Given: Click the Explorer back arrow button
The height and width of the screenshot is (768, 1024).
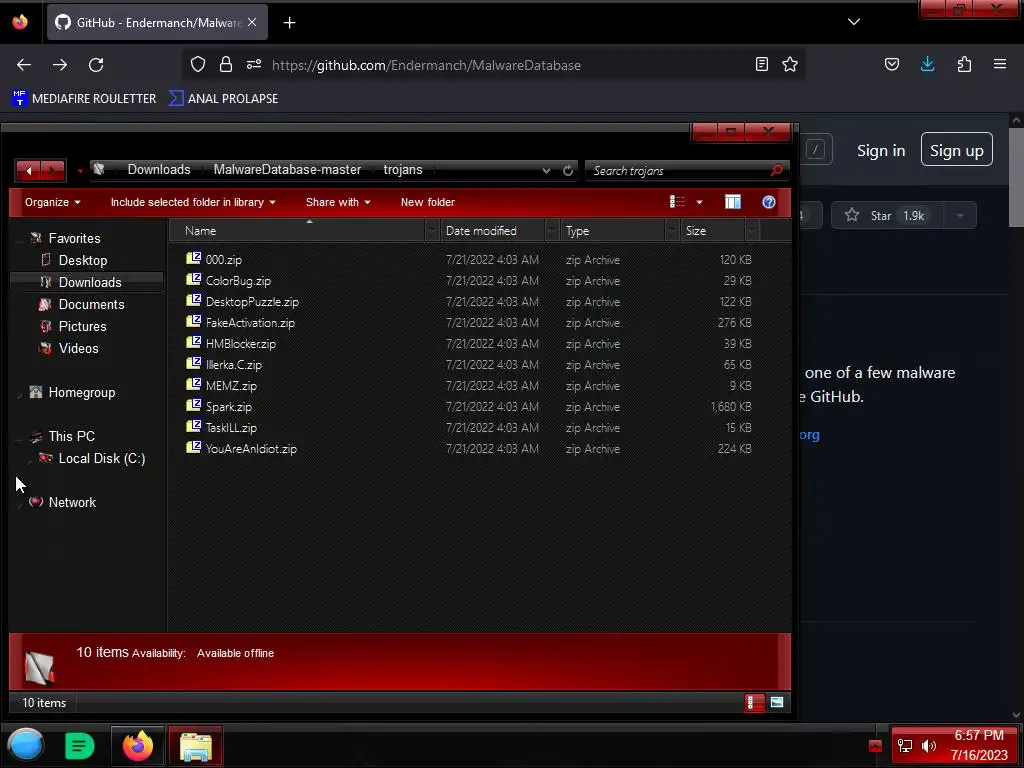Looking at the screenshot, I should [28, 170].
